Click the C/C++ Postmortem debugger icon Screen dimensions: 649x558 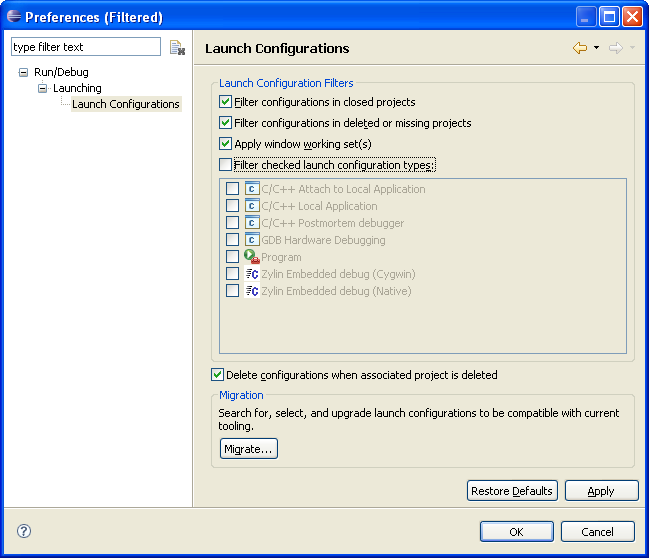252,223
